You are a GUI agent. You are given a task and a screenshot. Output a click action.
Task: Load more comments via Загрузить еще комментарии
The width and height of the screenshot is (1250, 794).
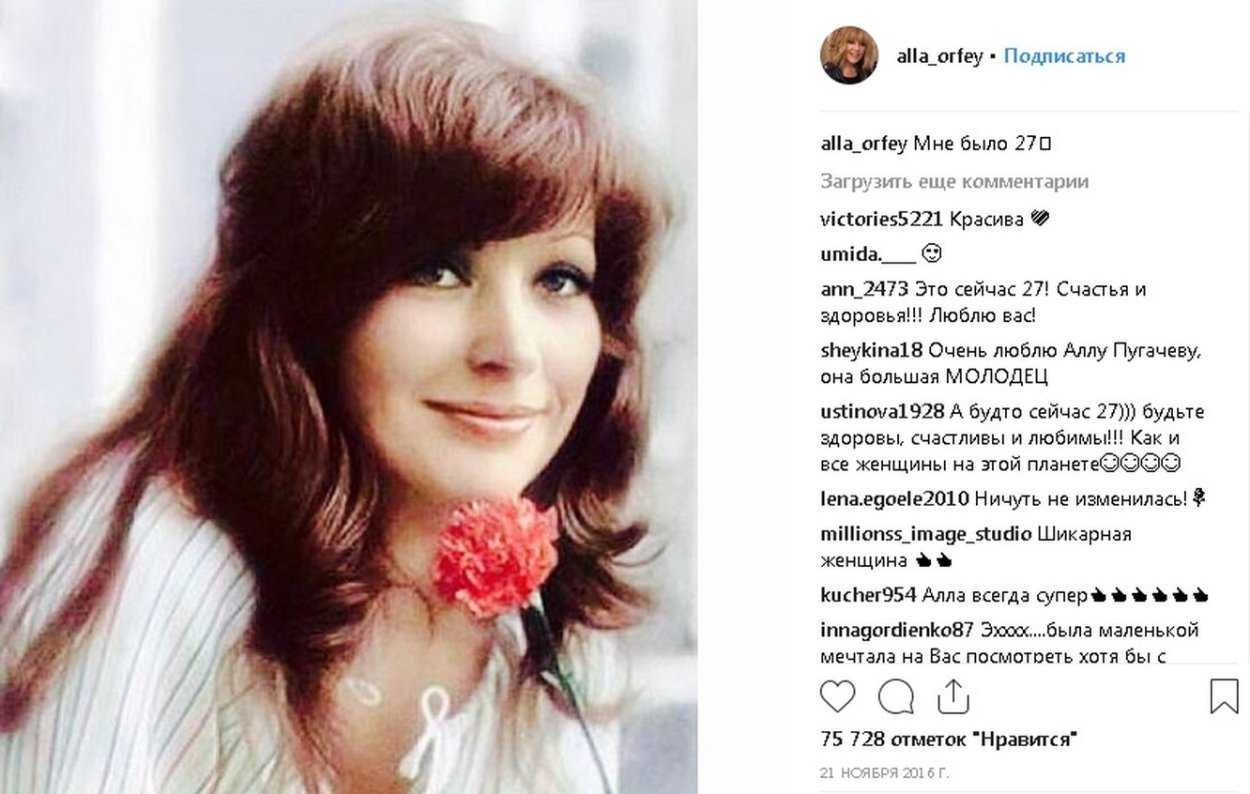954,182
